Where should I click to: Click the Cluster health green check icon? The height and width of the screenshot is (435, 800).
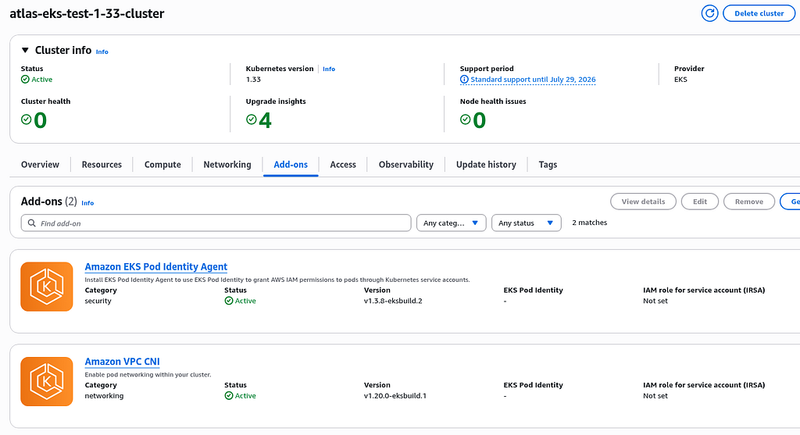pyautogui.click(x=26, y=119)
